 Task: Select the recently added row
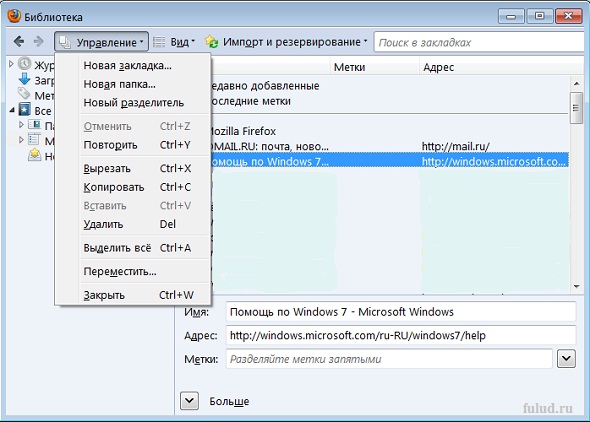pyautogui.click(x=390, y=86)
